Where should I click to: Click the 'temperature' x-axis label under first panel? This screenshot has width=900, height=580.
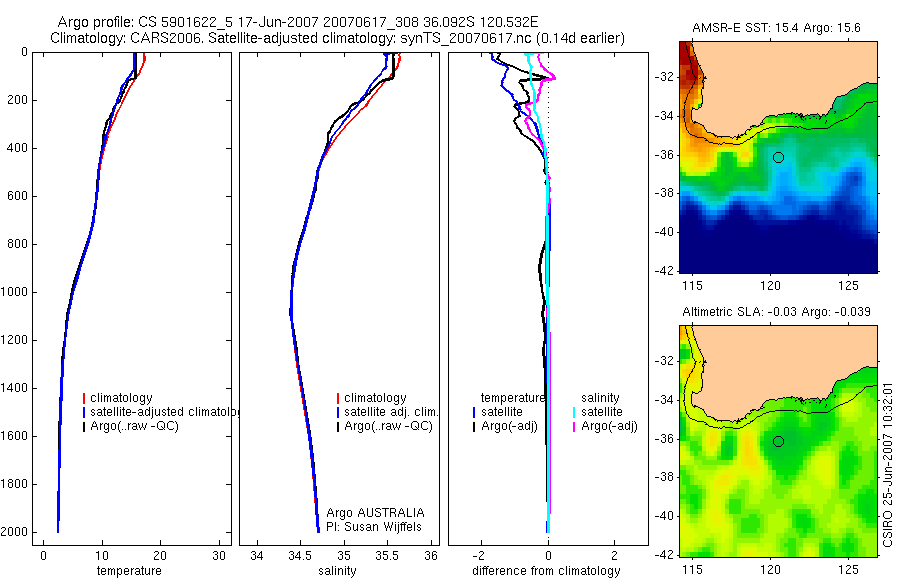[129, 571]
